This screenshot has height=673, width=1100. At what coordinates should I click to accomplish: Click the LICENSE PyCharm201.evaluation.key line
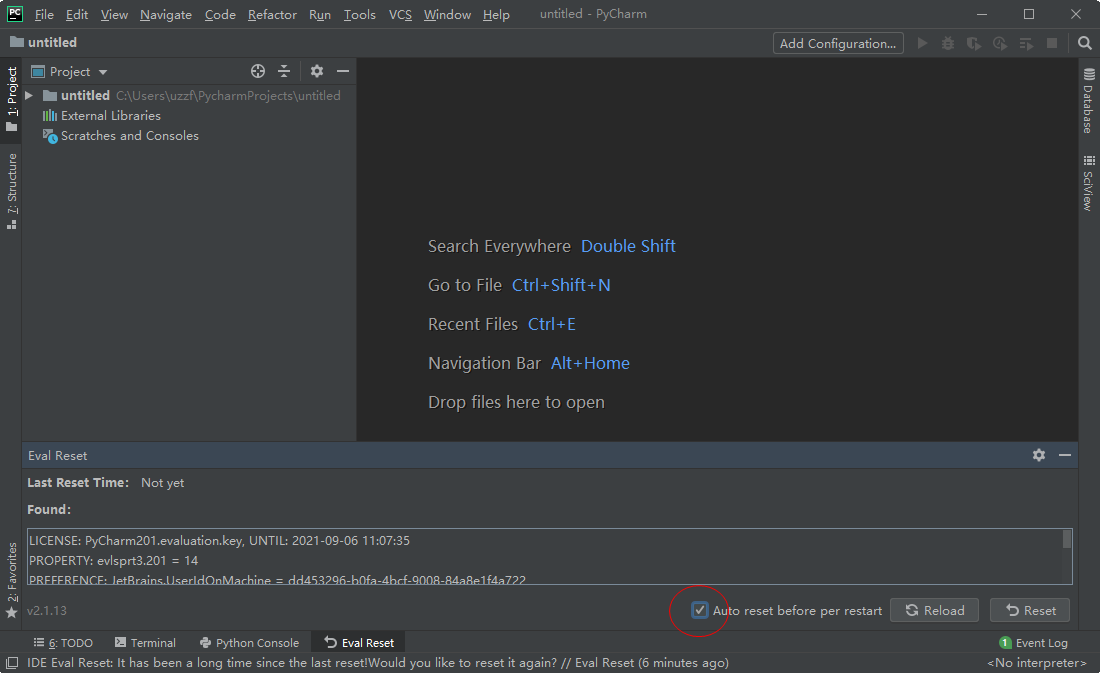pyautogui.click(x=219, y=540)
